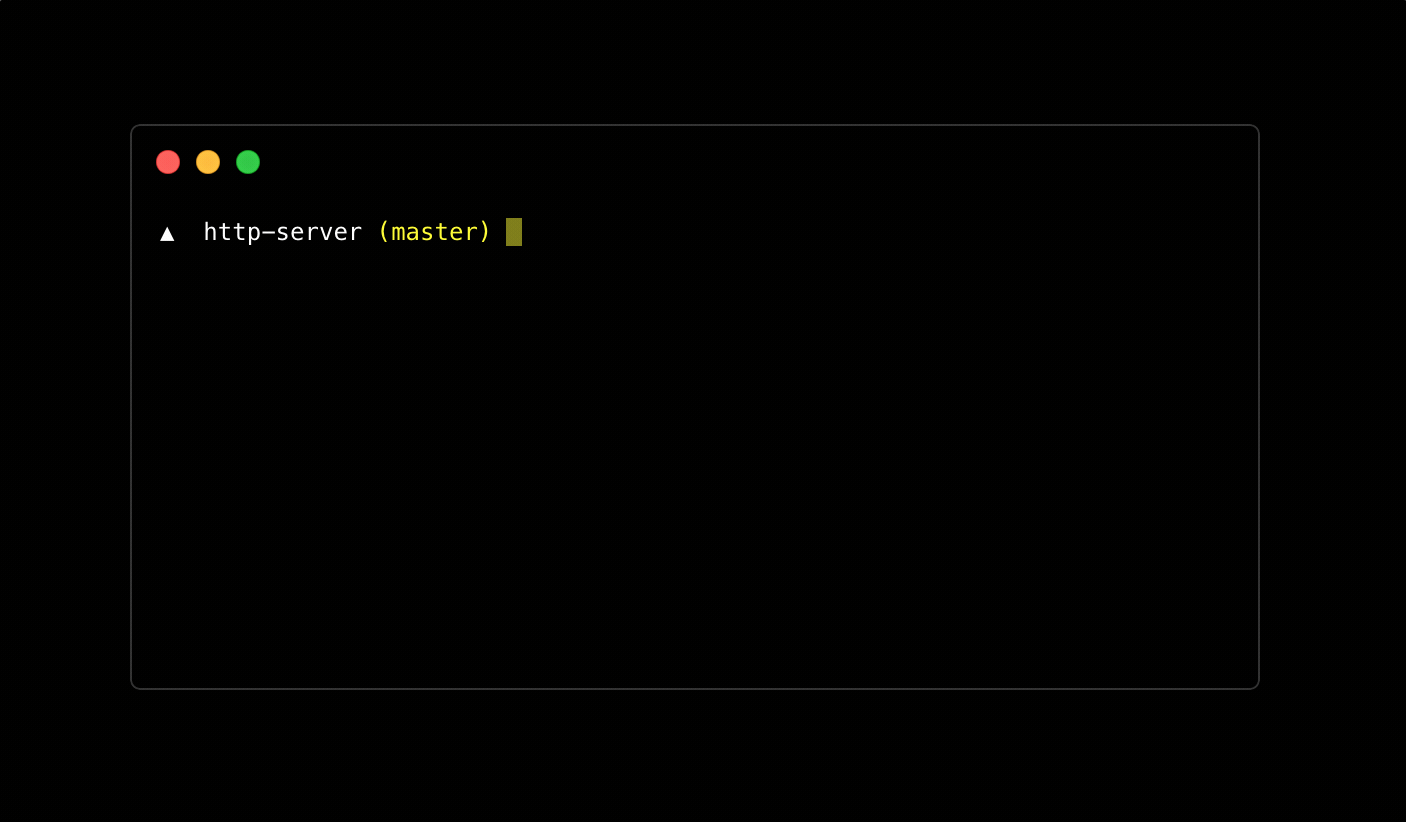Select the http-server directory name
Screen dimensions: 1406x822
coord(282,232)
